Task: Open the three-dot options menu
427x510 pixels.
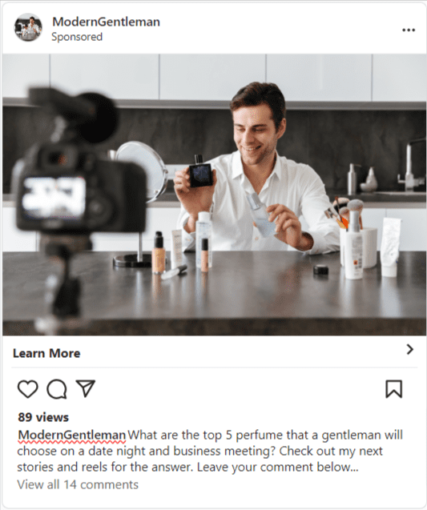Action: (408, 30)
